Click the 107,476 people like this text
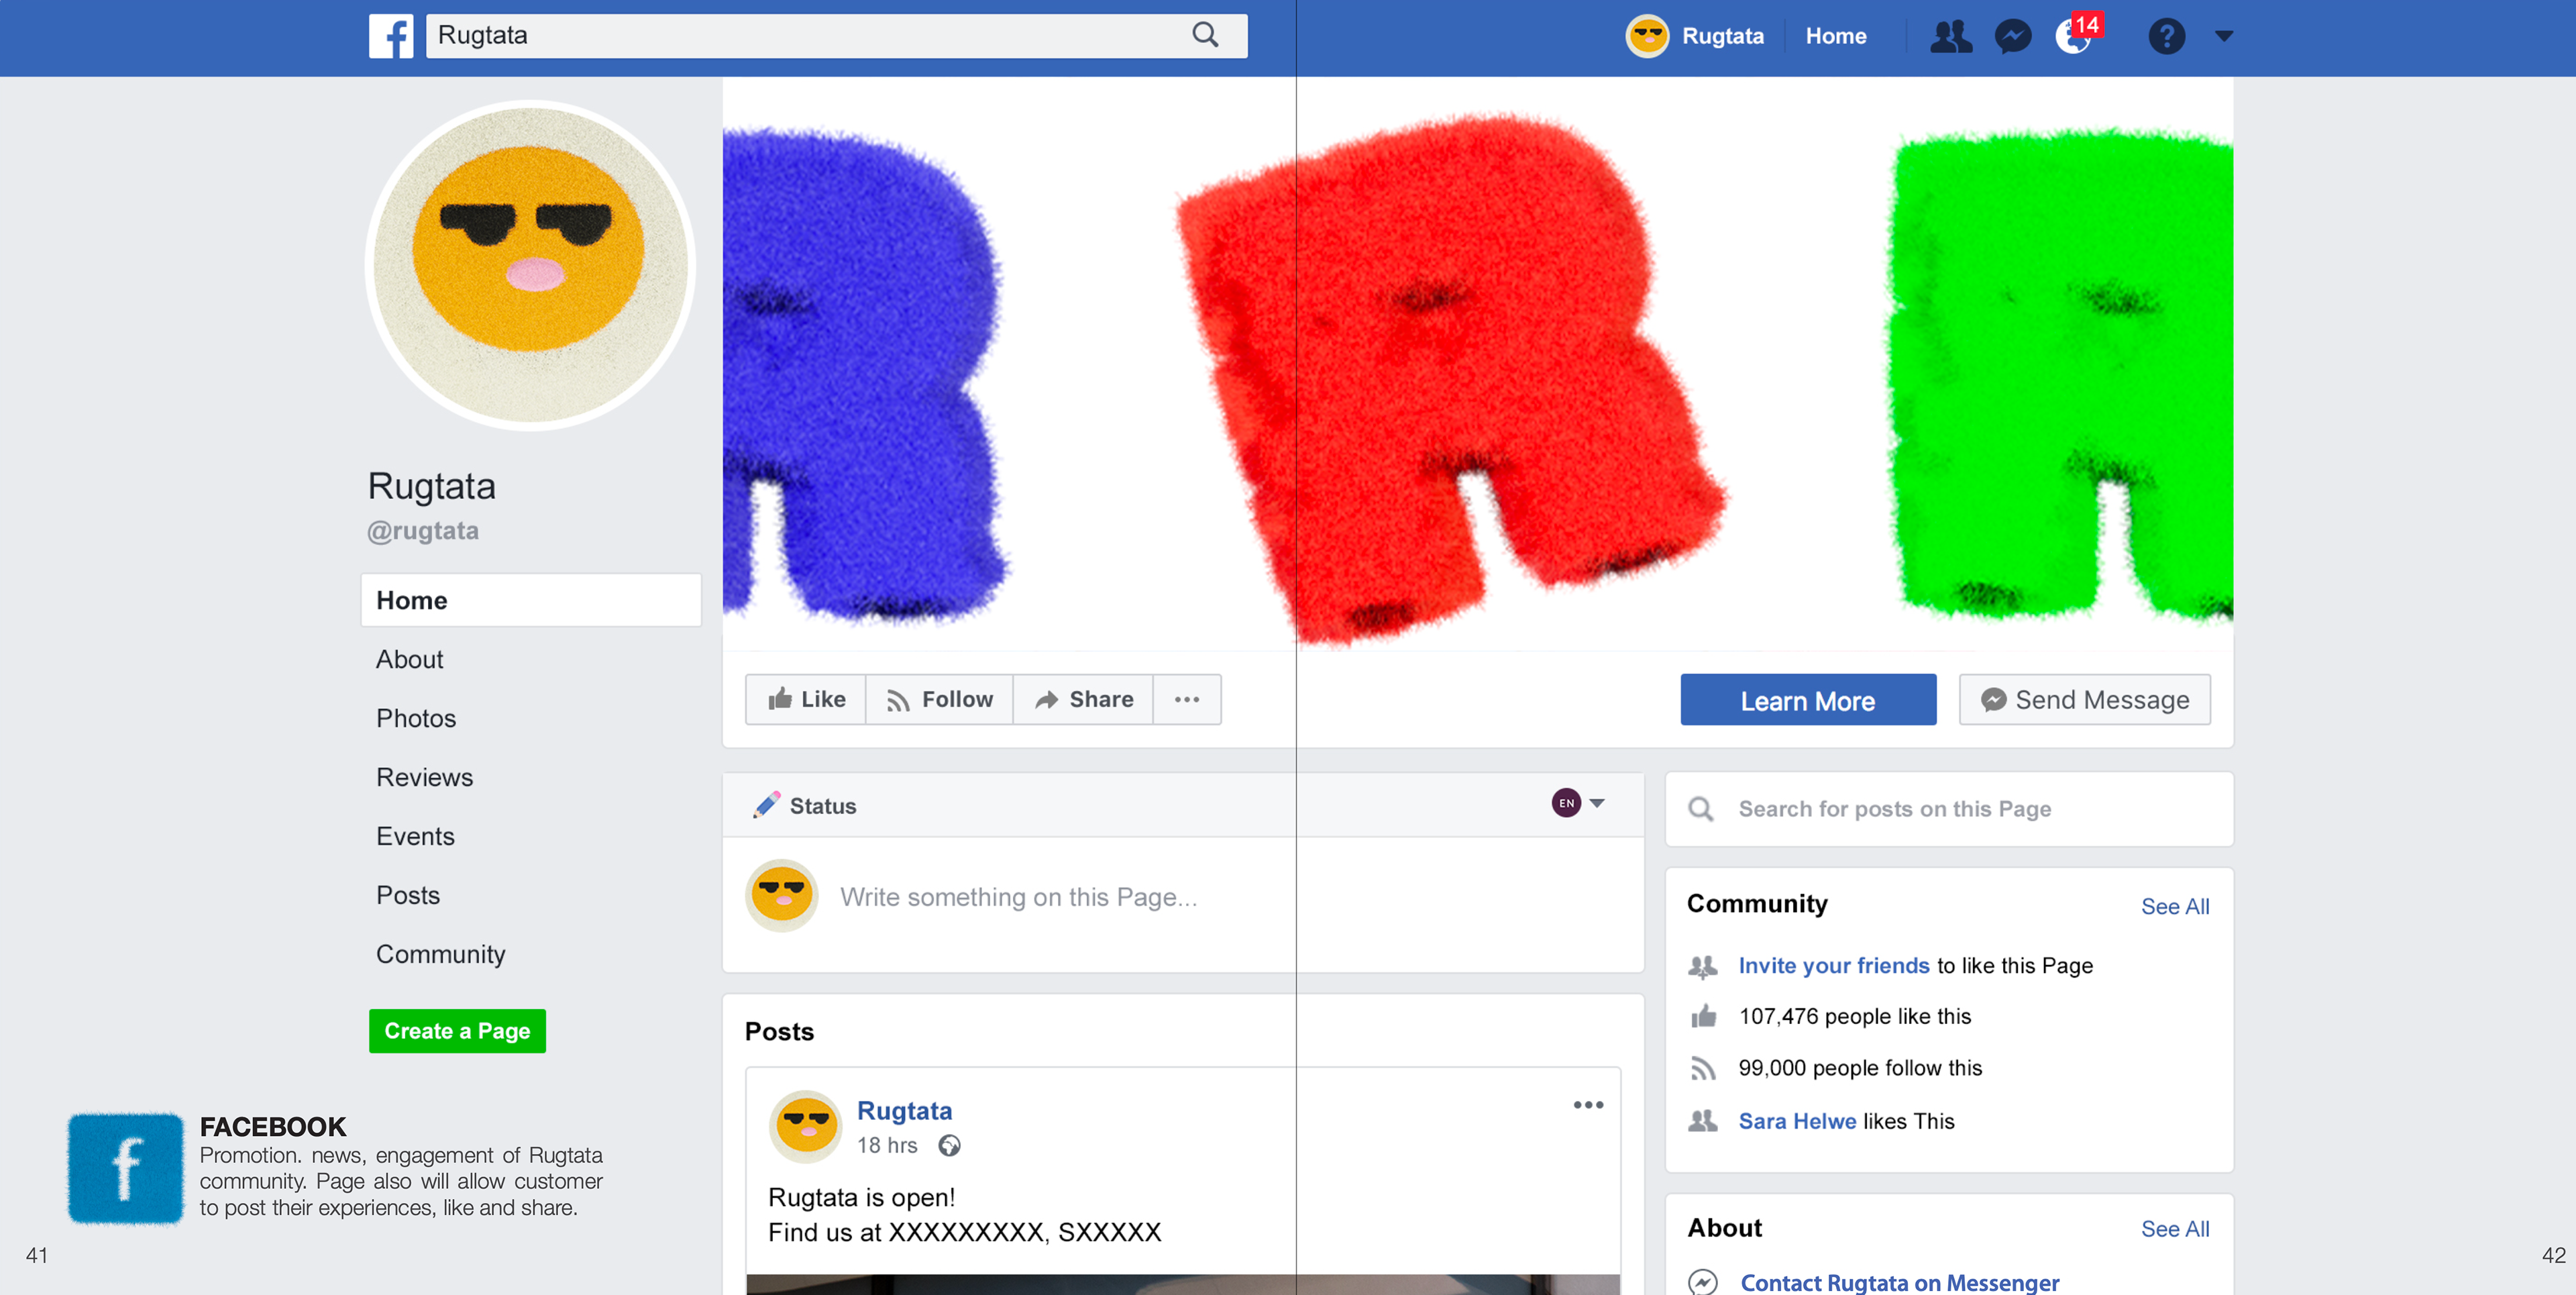The width and height of the screenshot is (2576, 1295). (x=1855, y=1016)
